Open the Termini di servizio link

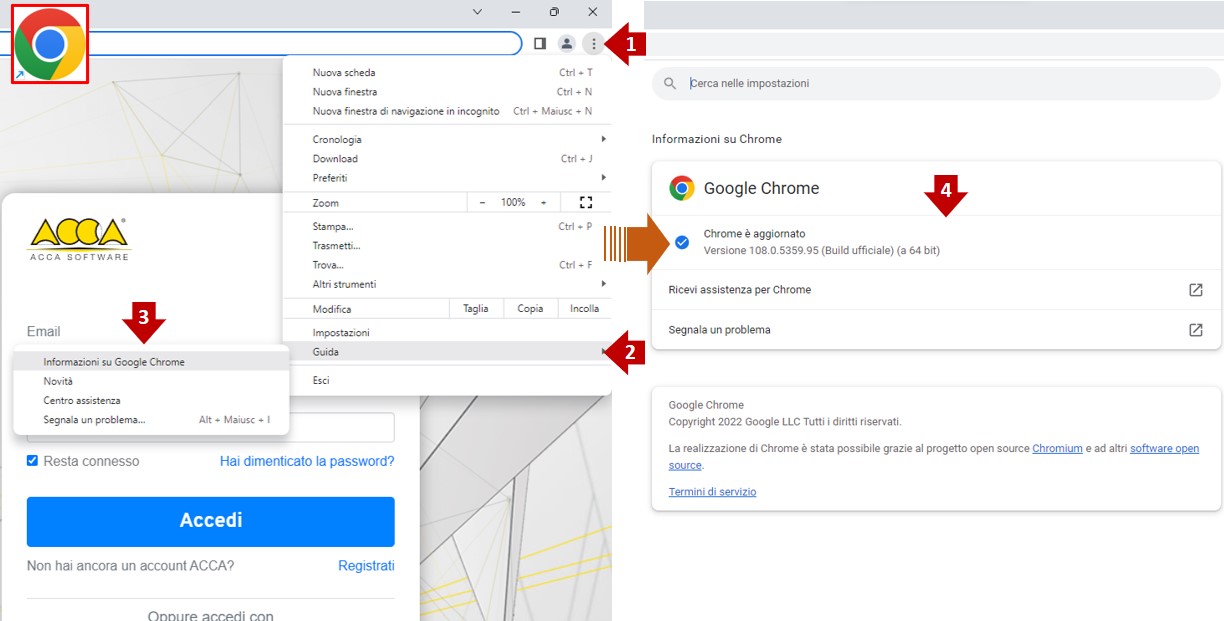[712, 492]
